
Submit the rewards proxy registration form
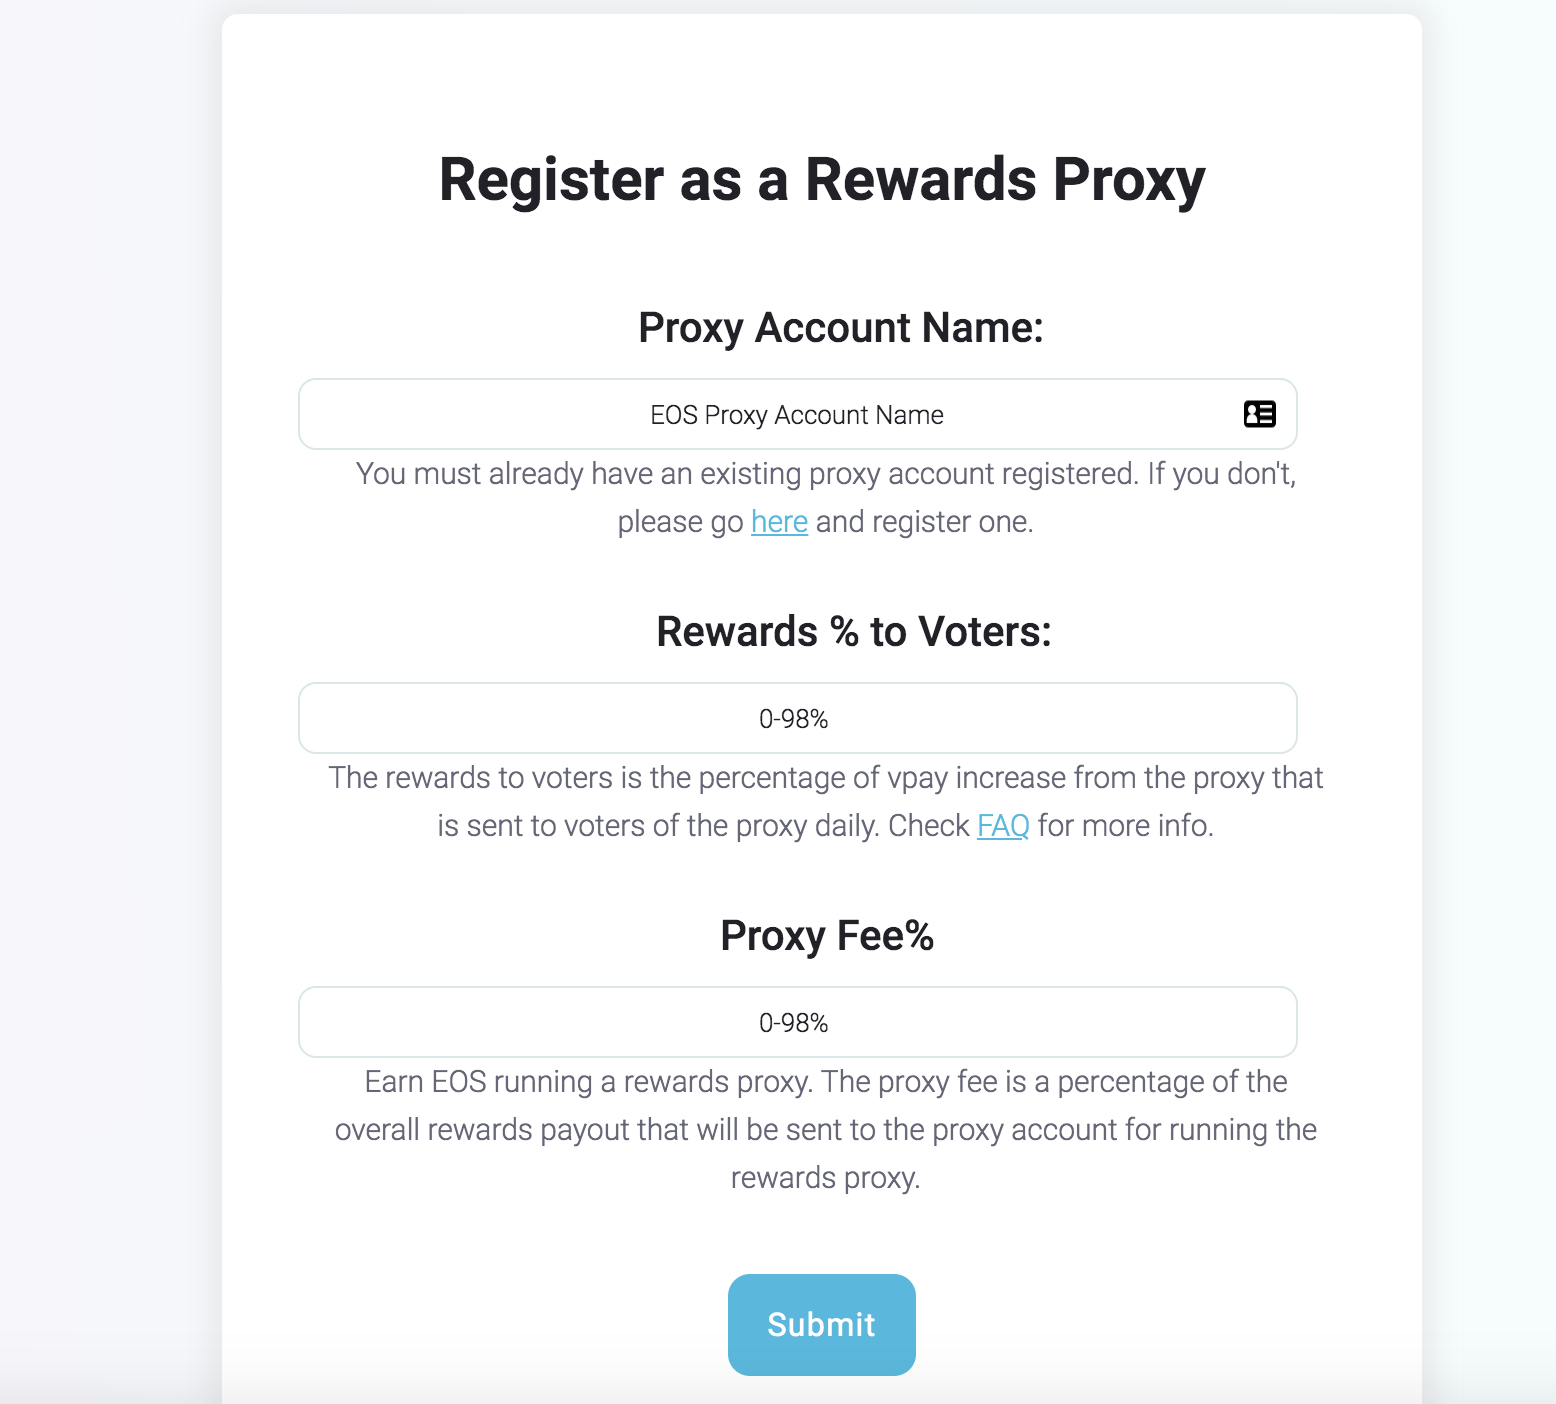[x=821, y=1324]
